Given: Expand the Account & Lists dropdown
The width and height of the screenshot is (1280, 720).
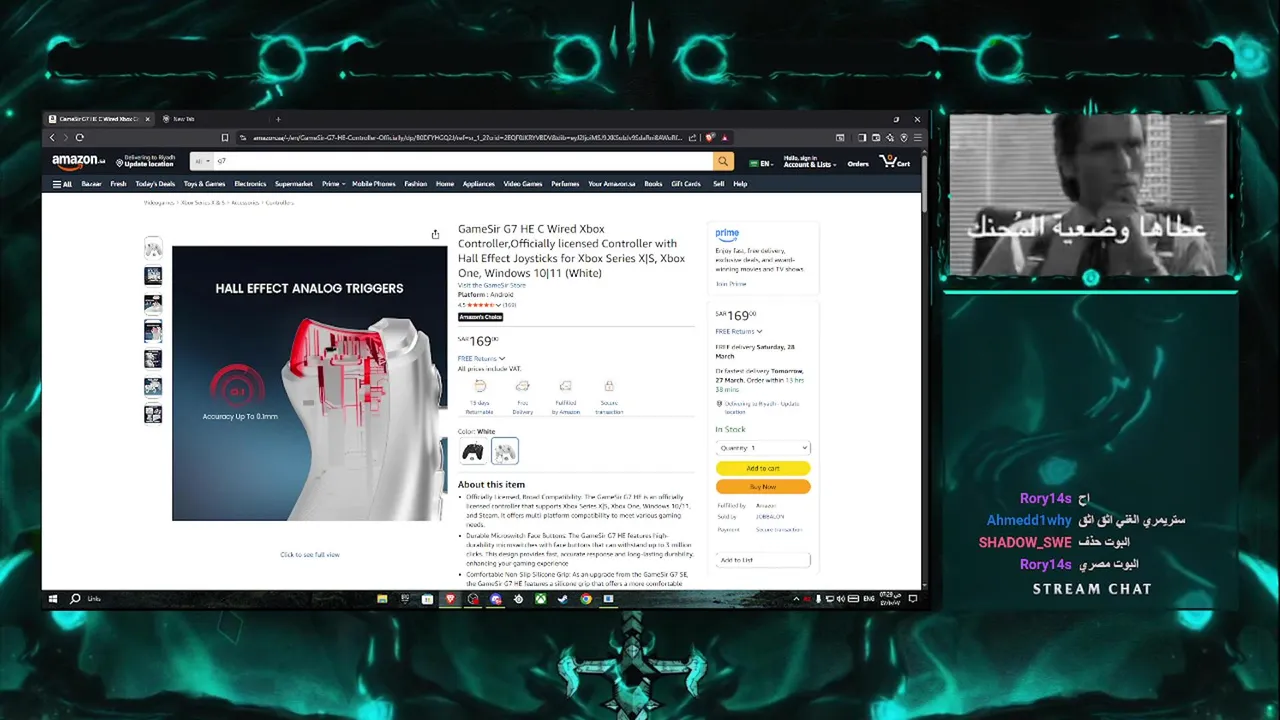Looking at the screenshot, I should 808,161.
